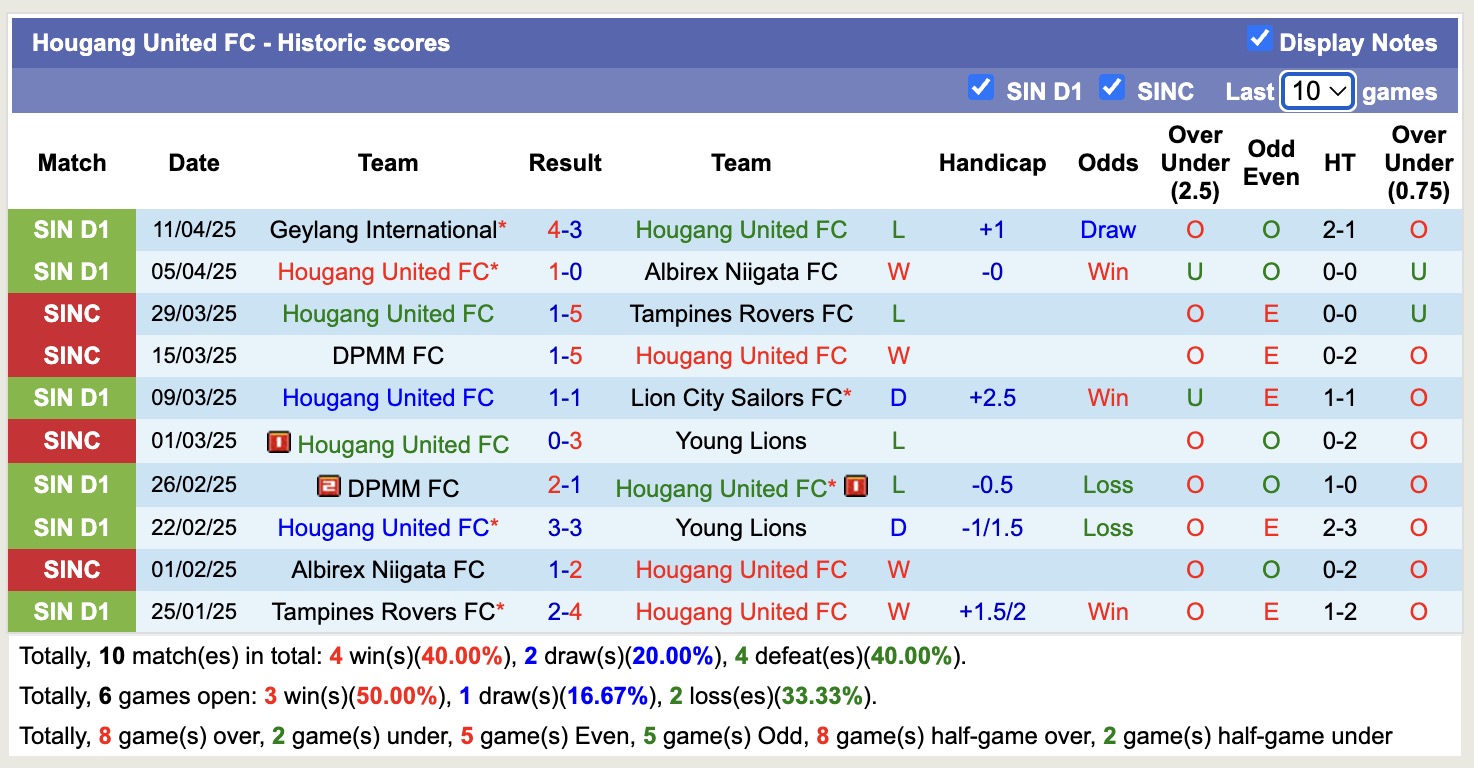Toggle the Display Notes checkbox

click(x=1259, y=40)
